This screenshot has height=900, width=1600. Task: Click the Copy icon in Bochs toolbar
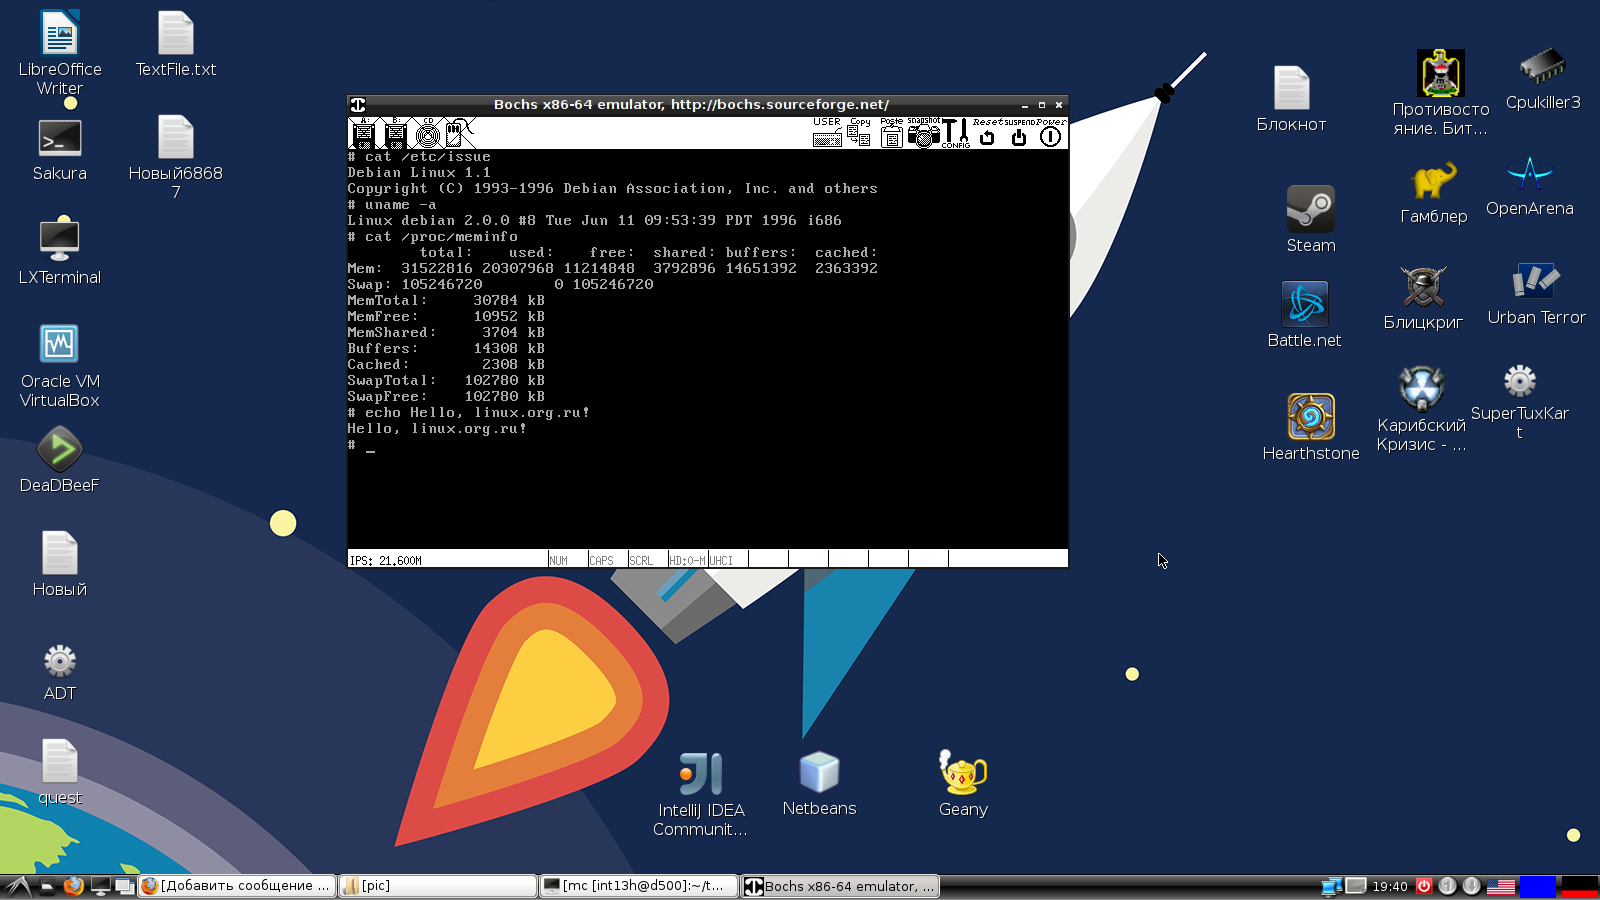coord(860,133)
